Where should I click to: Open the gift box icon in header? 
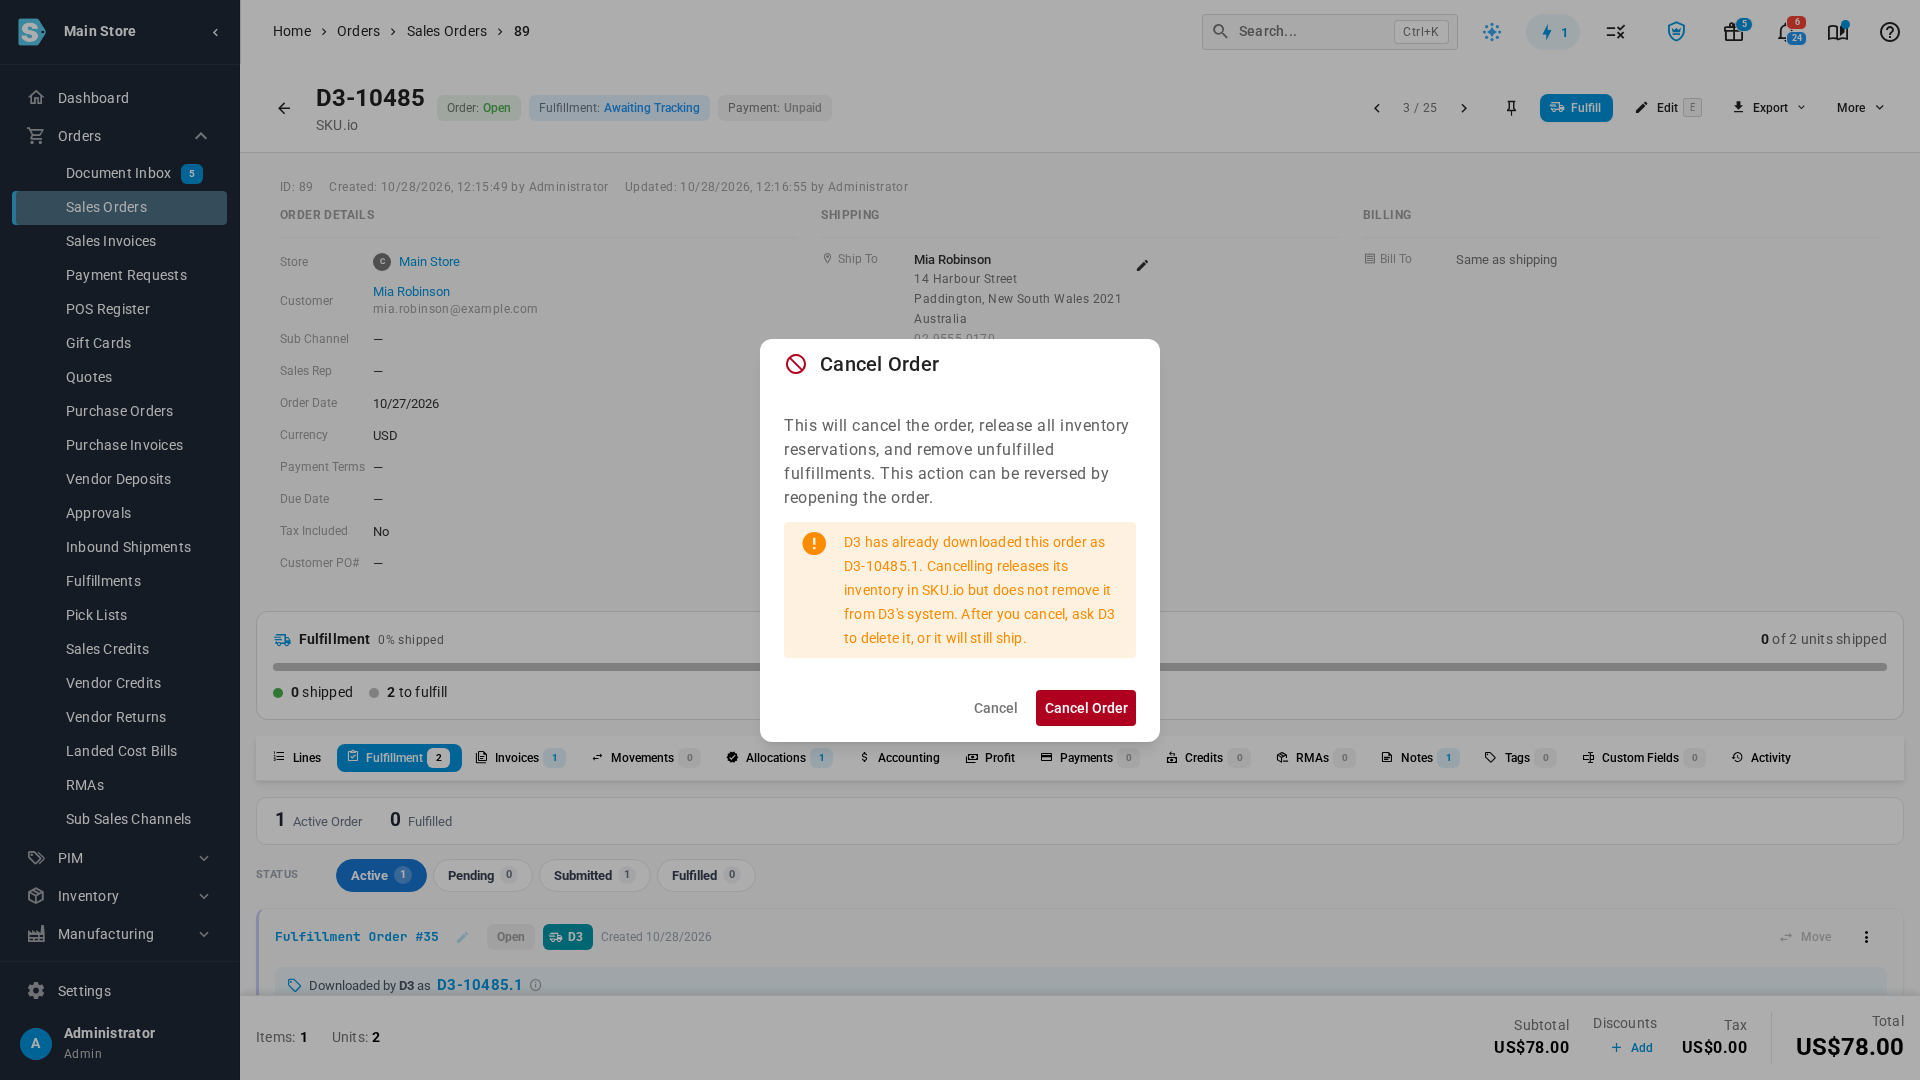(x=1733, y=32)
